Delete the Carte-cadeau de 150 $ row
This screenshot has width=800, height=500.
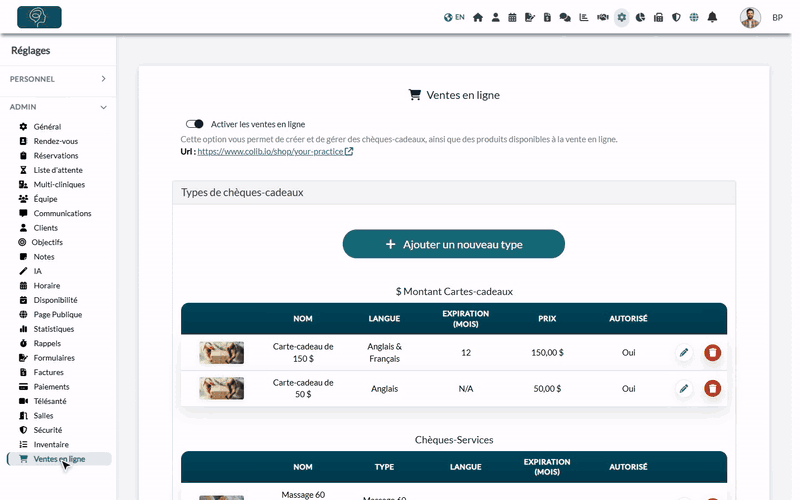click(x=712, y=353)
